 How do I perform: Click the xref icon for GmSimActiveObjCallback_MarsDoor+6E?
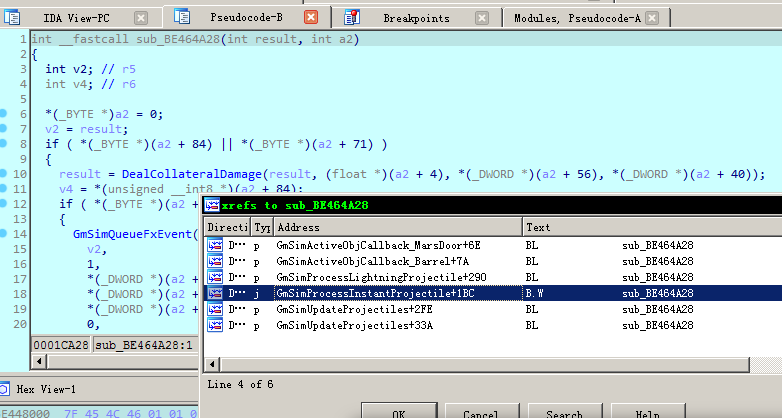pyautogui.click(x=215, y=245)
